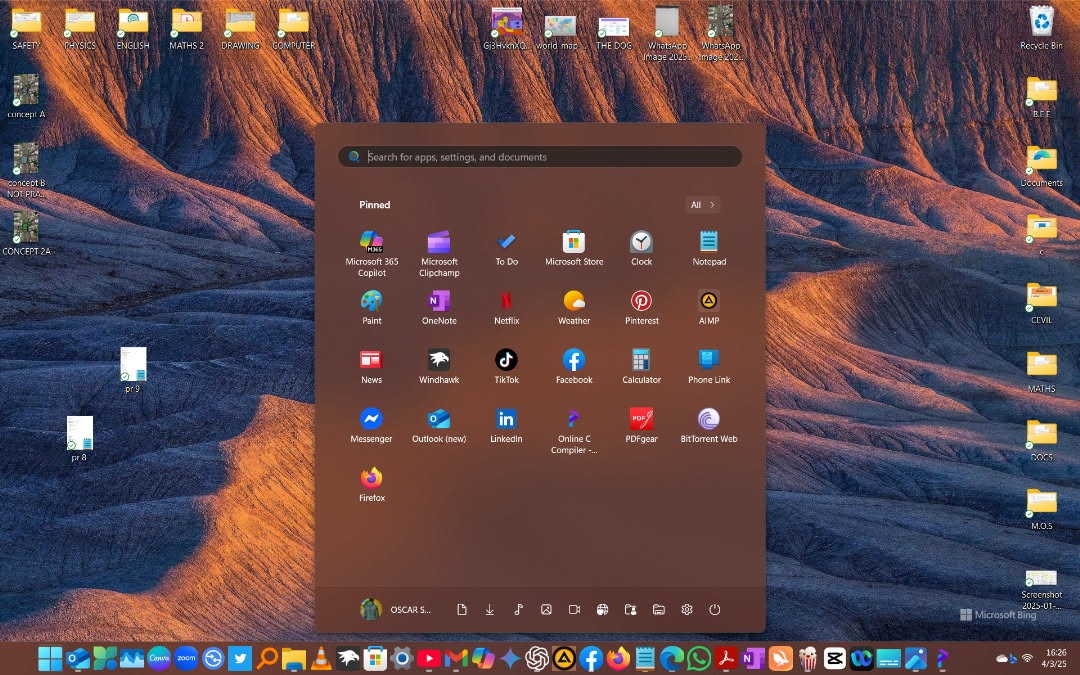The image size is (1080, 675).
Task: Expand All apps list
Action: click(x=703, y=205)
